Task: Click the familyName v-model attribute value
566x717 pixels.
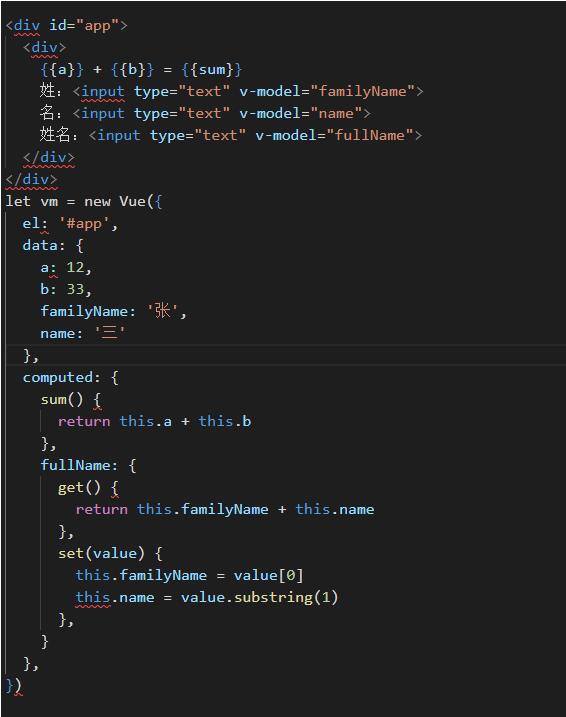Action: click(363, 91)
